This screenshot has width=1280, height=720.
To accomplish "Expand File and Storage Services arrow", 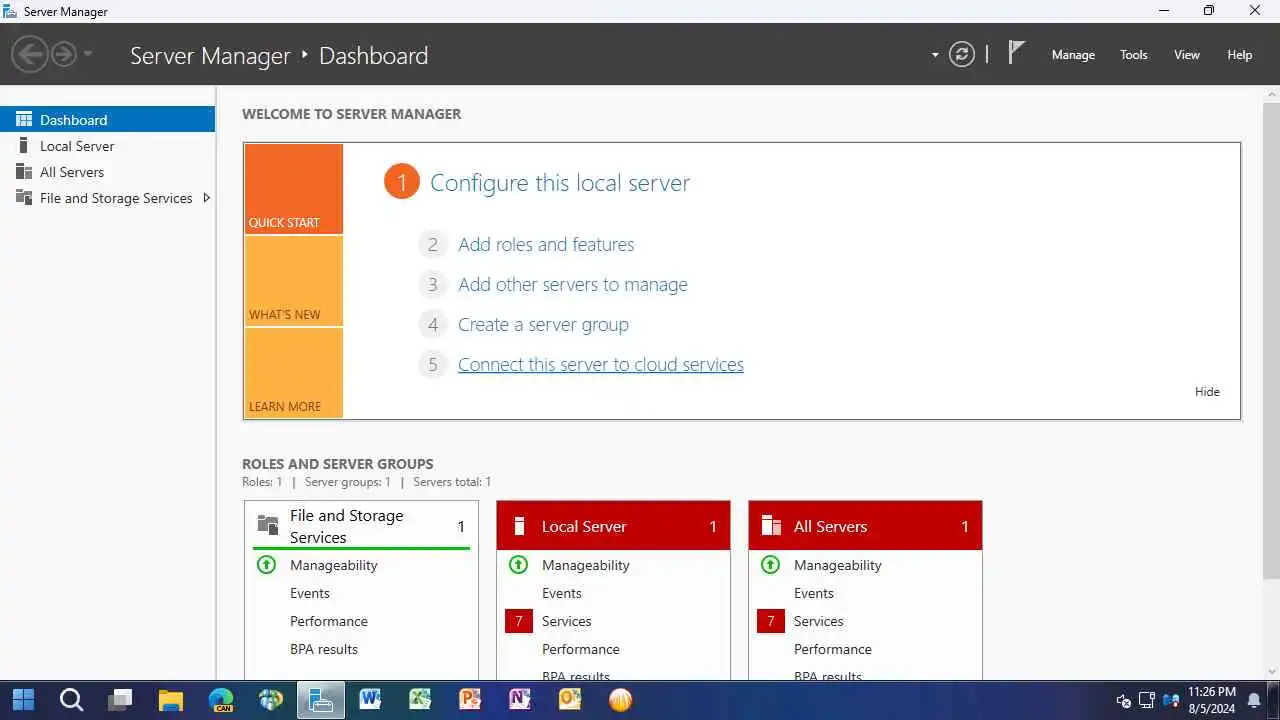I will coord(206,197).
